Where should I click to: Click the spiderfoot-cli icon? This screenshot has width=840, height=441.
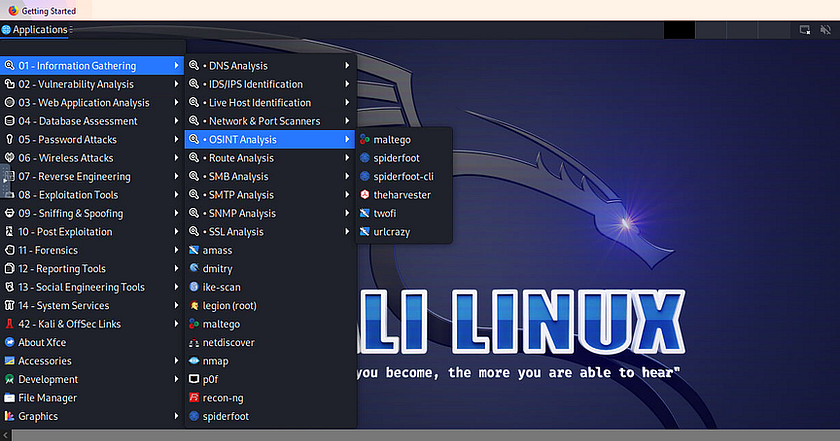pyautogui.click(x=365, y=176)
